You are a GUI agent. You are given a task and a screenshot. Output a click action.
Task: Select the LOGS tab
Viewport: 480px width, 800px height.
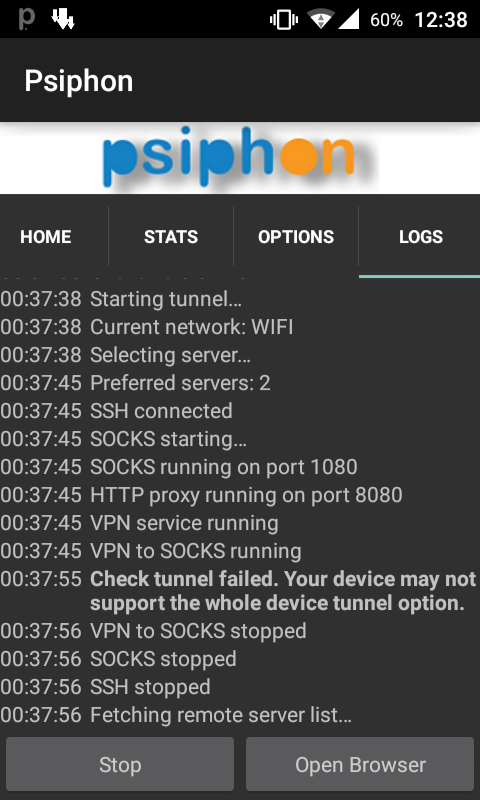[x=421, y=237]
